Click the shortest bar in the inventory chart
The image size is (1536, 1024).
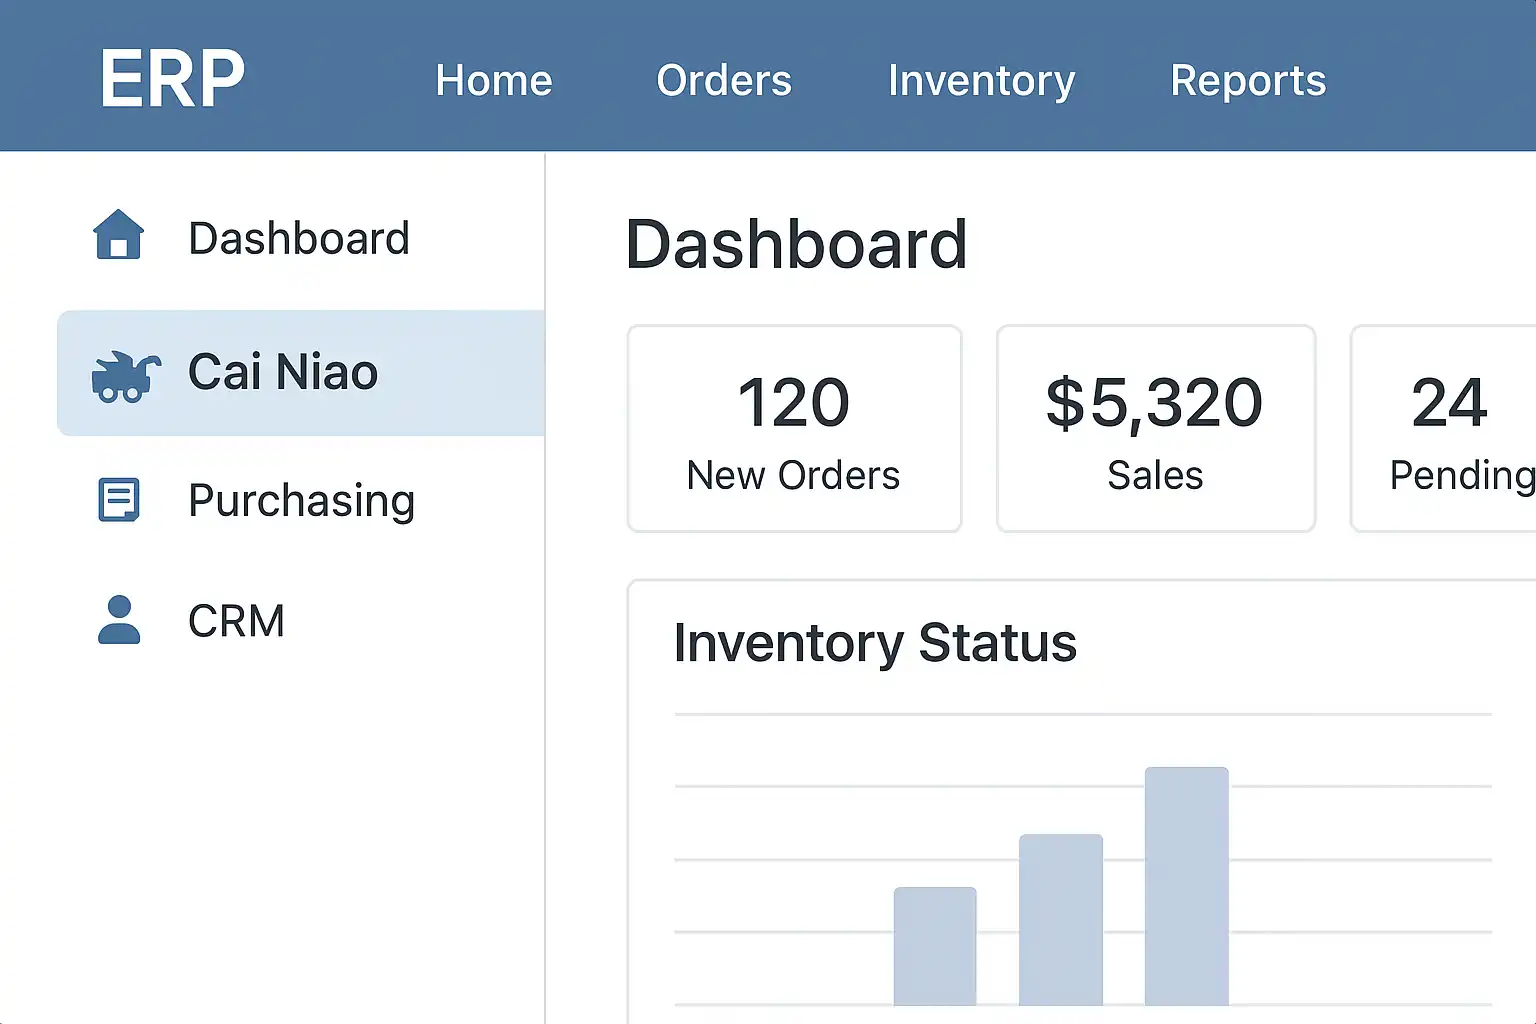coord(935,946)
